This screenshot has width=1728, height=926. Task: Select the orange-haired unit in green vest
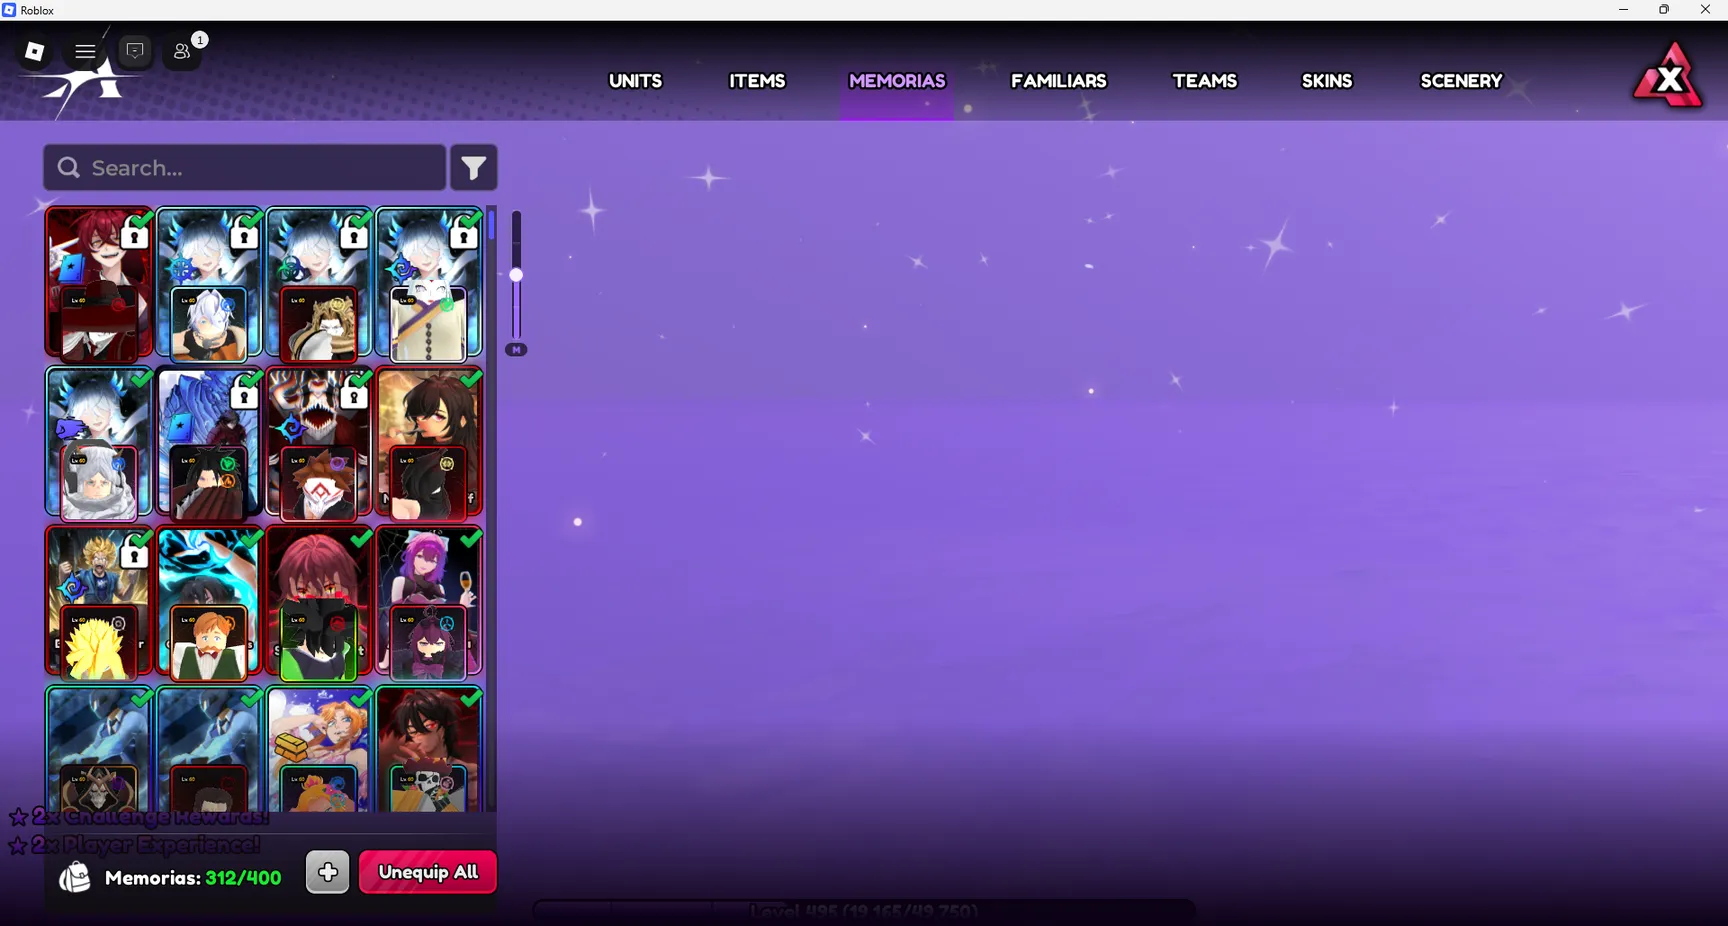click(x=208, y=644)
